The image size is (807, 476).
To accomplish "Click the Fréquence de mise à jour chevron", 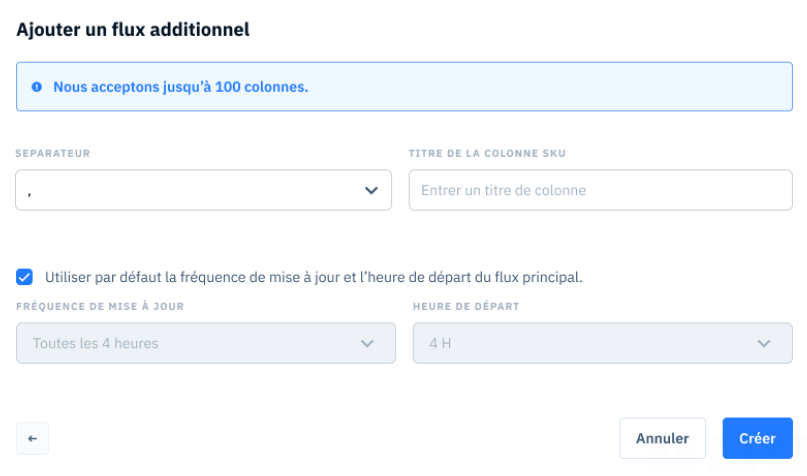I will tap(367, 343).
